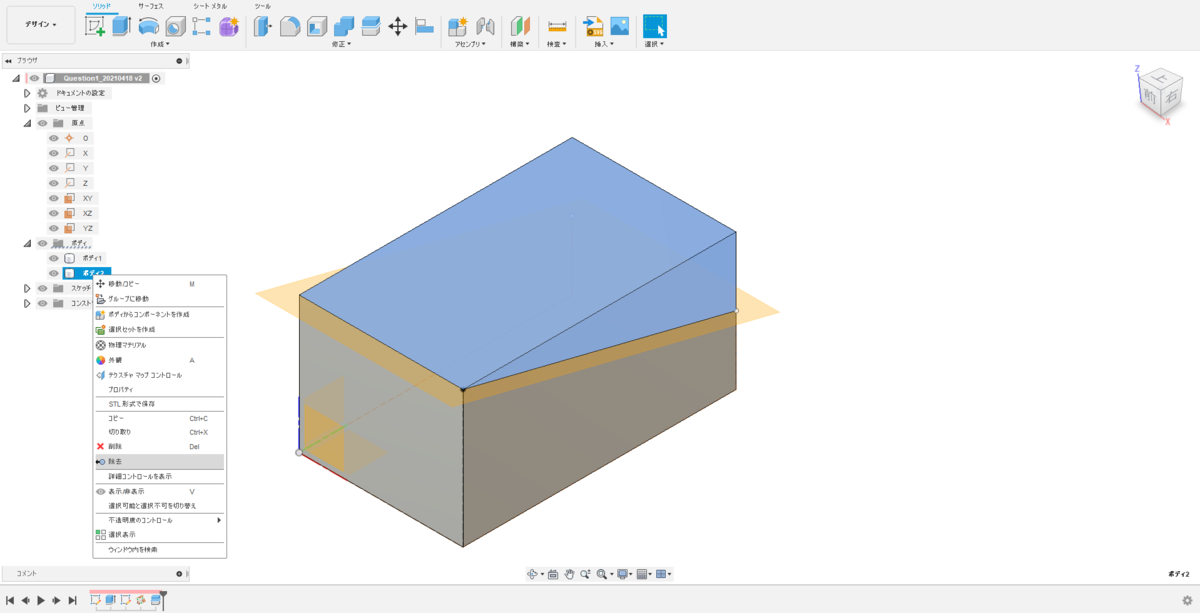
Task: Click the Construct offset plane icon
Action: [521, 27]
